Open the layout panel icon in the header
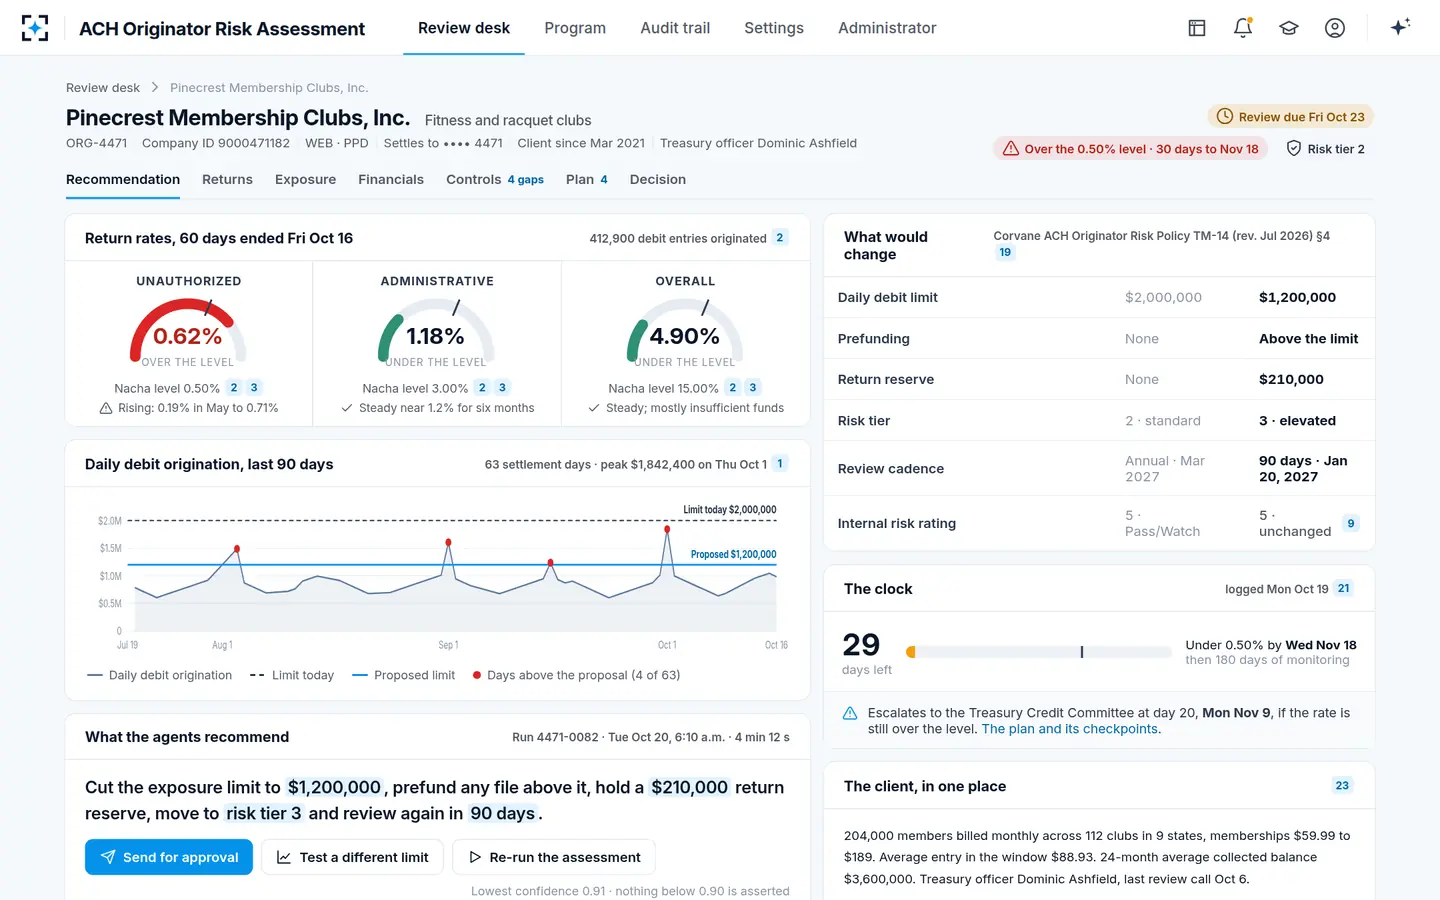Viewport: 1440px width, 900px height. [1197, 28]
